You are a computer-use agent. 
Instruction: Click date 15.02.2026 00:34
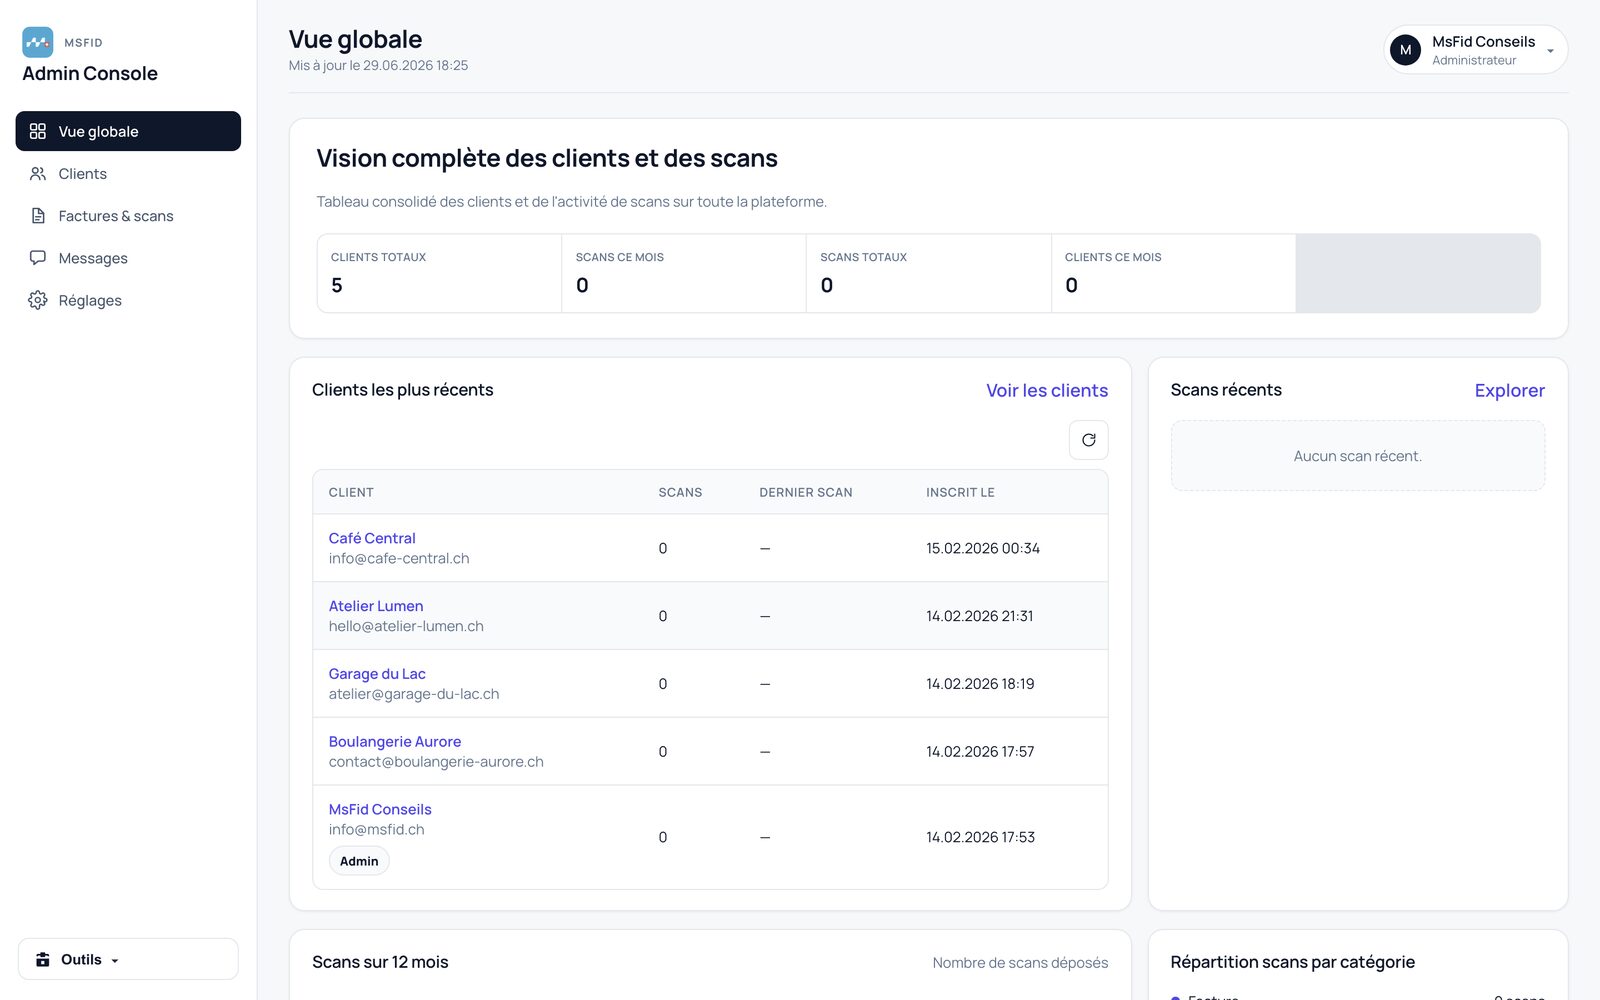click(x=983, y=548)
